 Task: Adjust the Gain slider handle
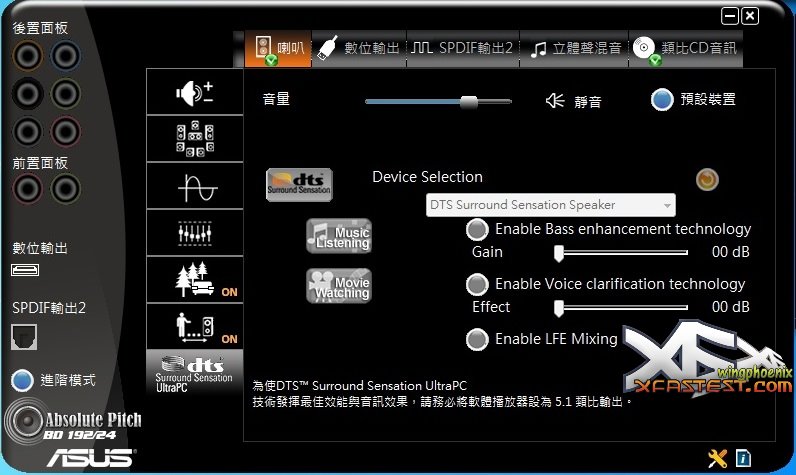(x=559, y=253)
